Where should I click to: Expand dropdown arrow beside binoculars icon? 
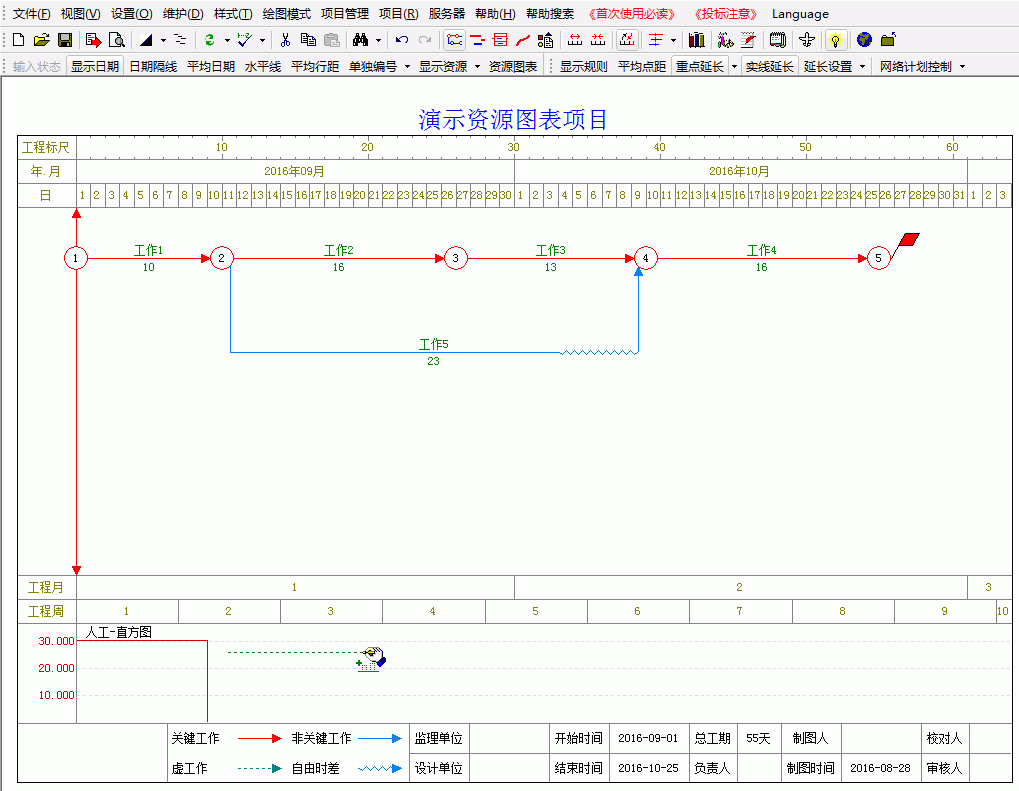(378, 40)
